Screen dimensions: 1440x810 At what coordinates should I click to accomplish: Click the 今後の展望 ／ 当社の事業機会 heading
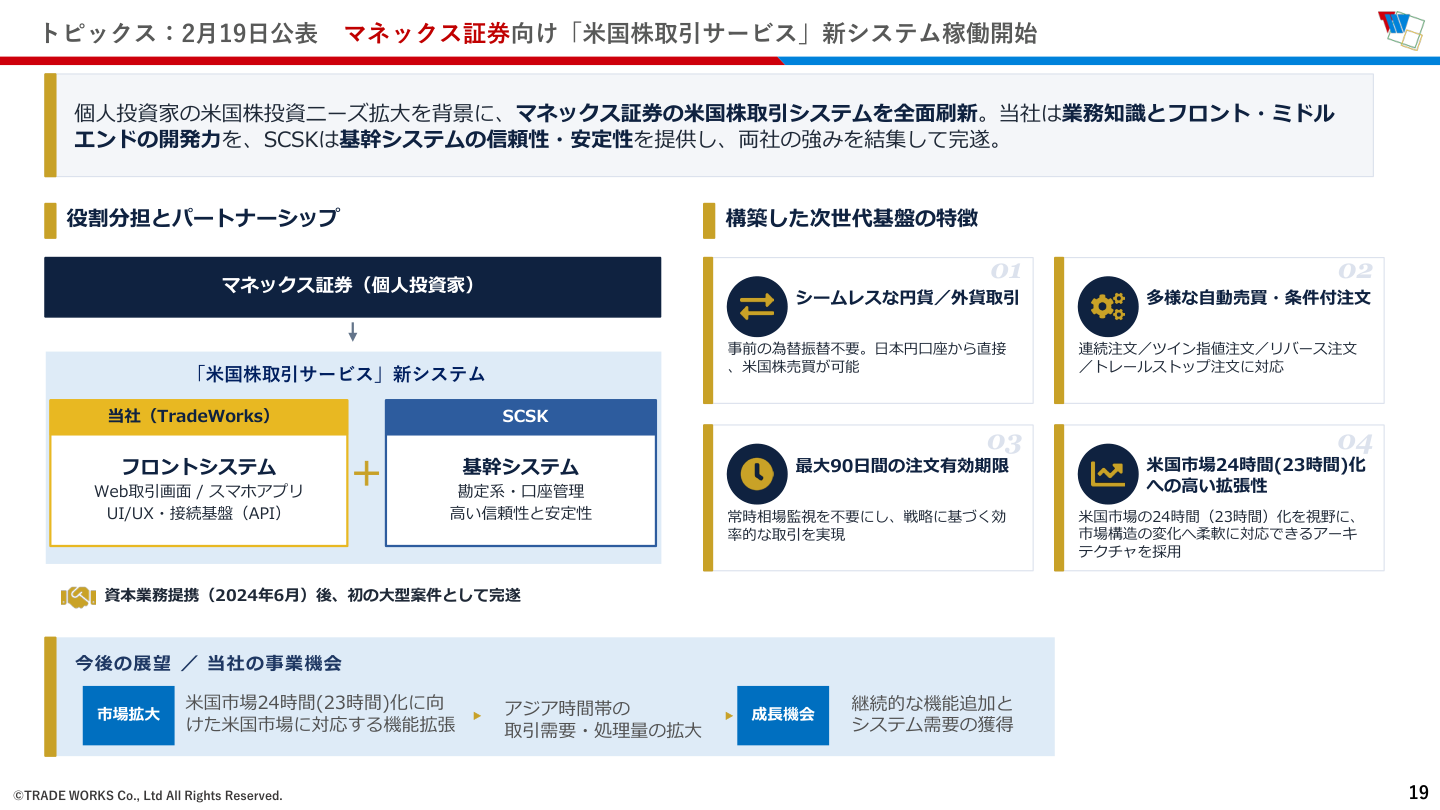pyautogui.click(x=209, y=663)
